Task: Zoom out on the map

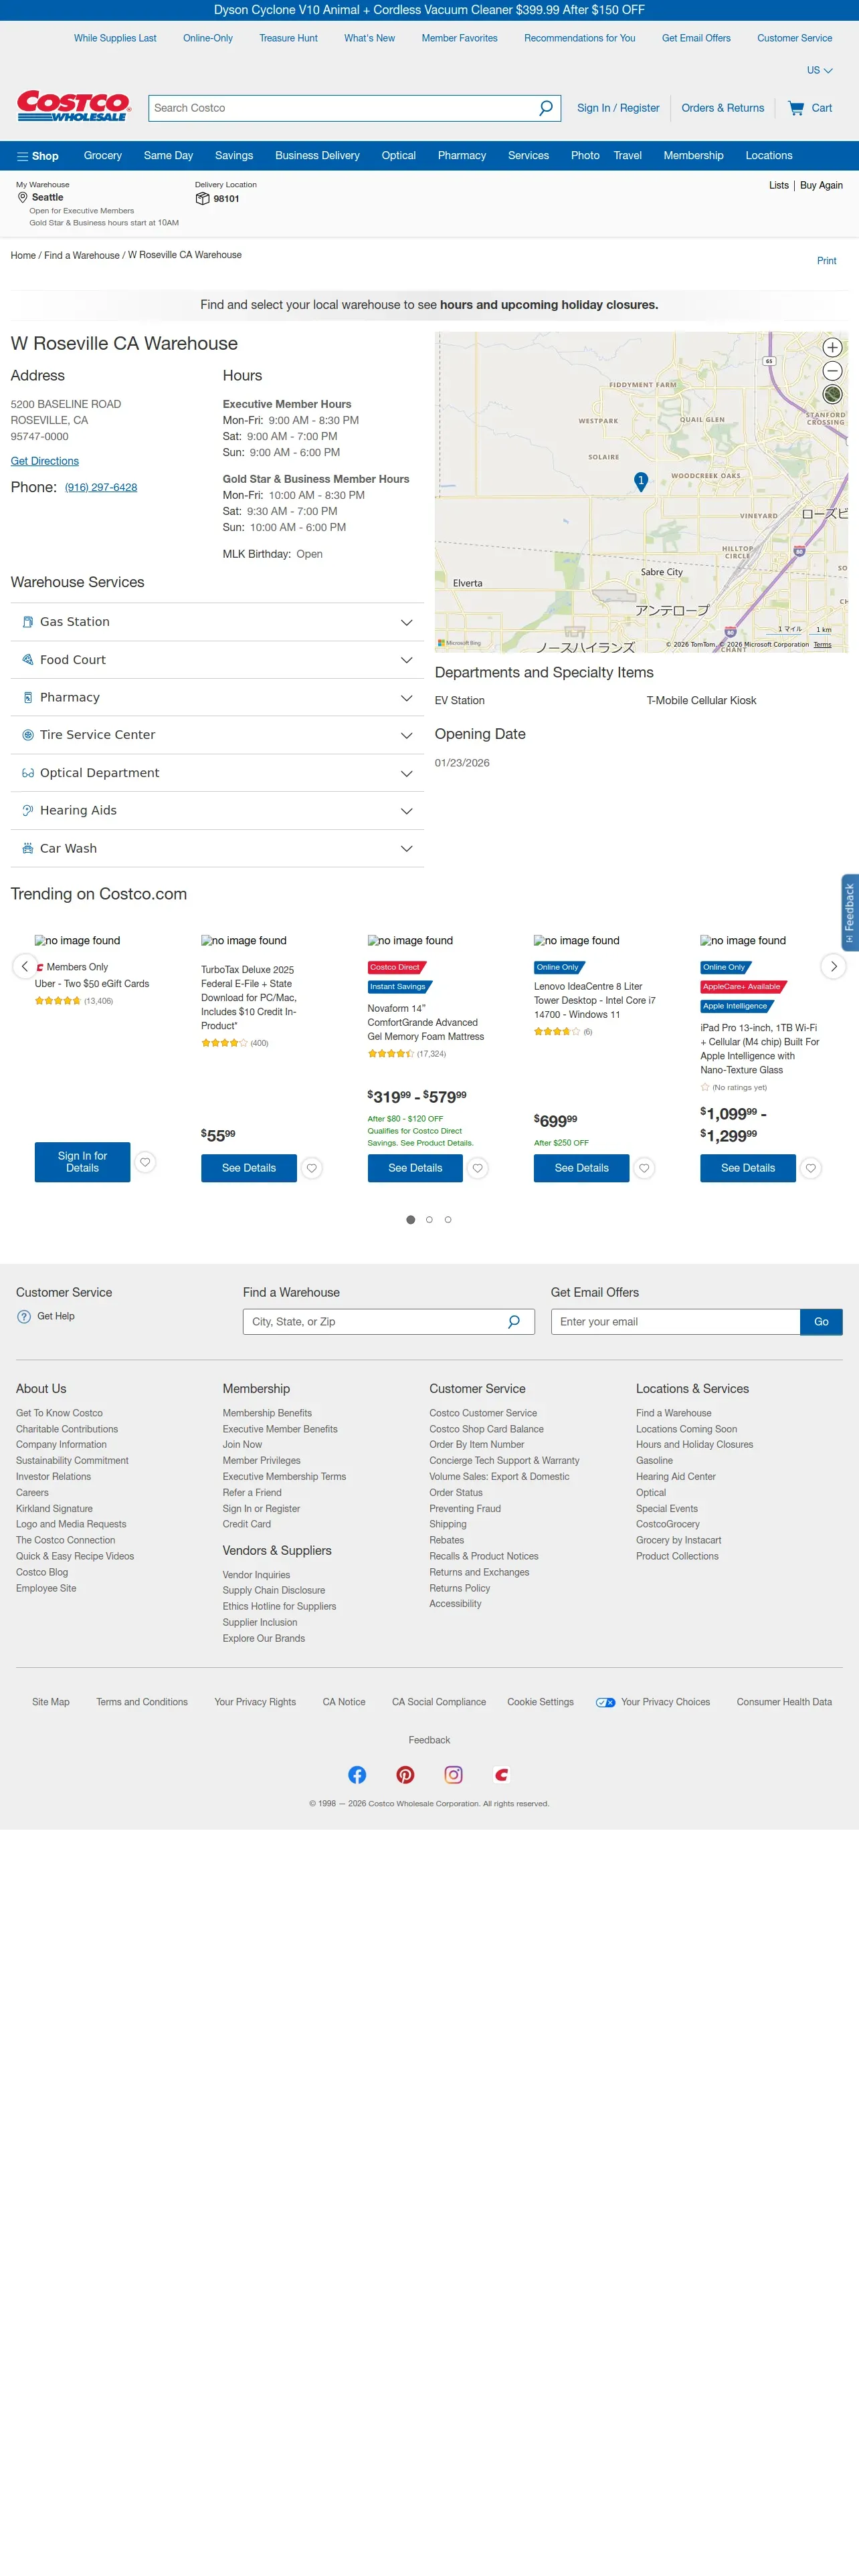Action: click(x=832, y=371)
